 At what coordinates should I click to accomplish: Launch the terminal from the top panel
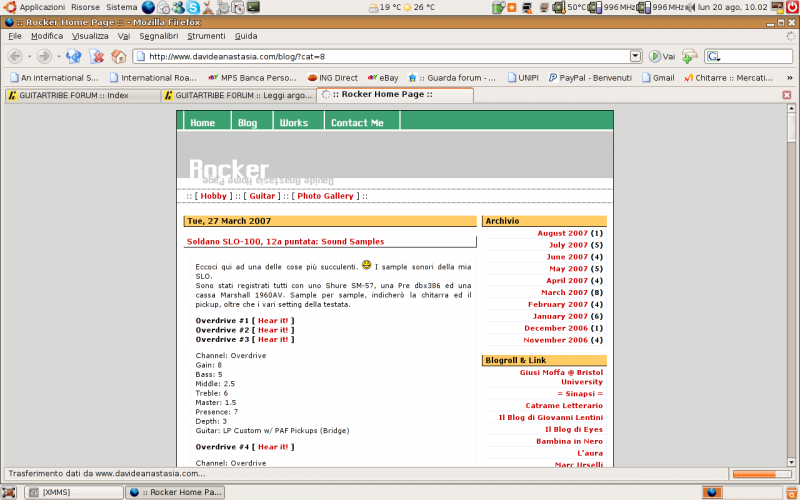click(253, 7)
